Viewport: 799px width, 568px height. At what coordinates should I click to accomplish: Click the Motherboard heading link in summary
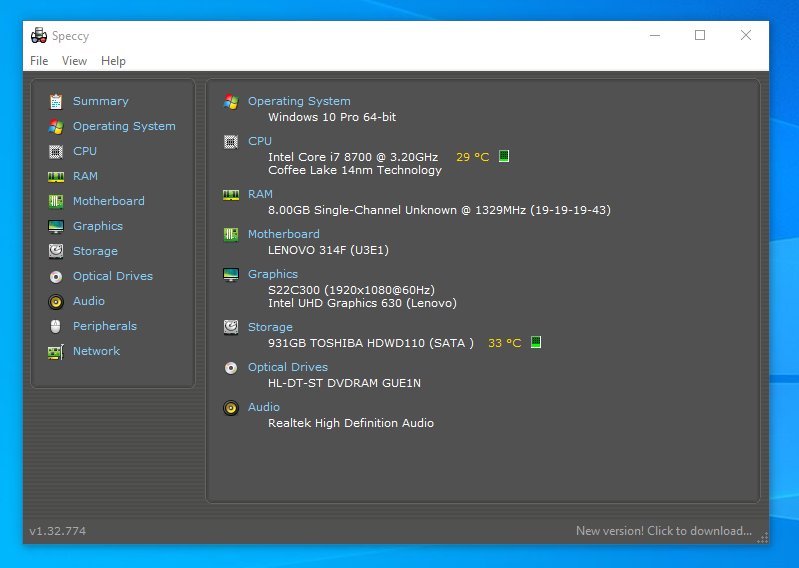[x=284, y=234]
